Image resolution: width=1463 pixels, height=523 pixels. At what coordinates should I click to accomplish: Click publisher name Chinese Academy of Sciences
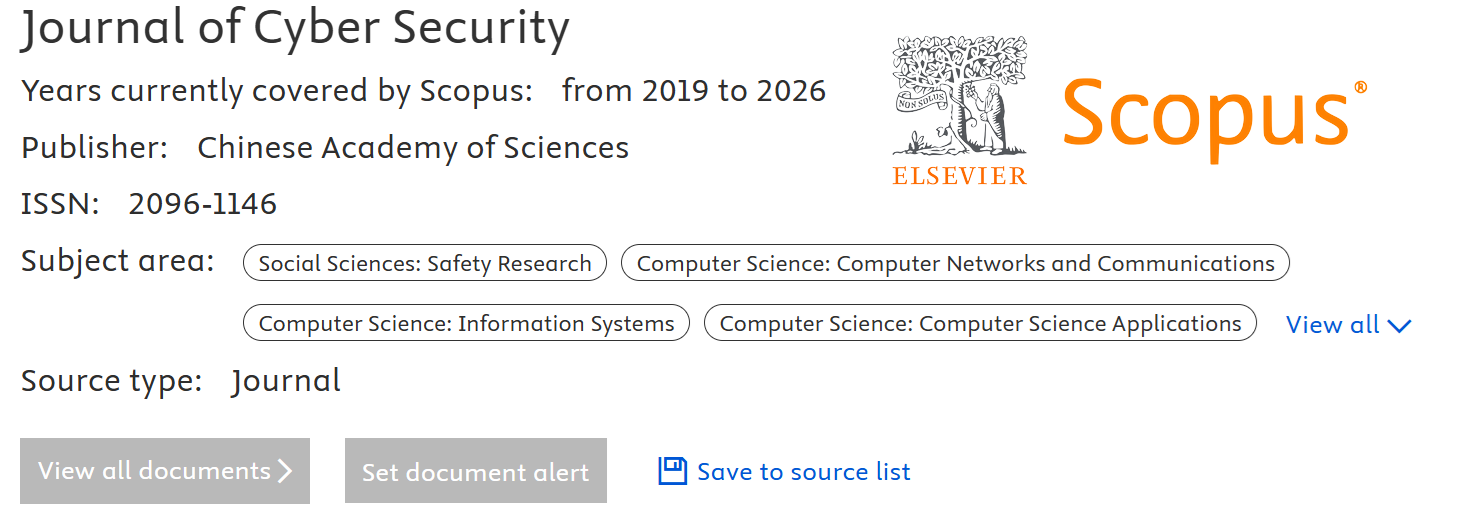coord(413,148)
